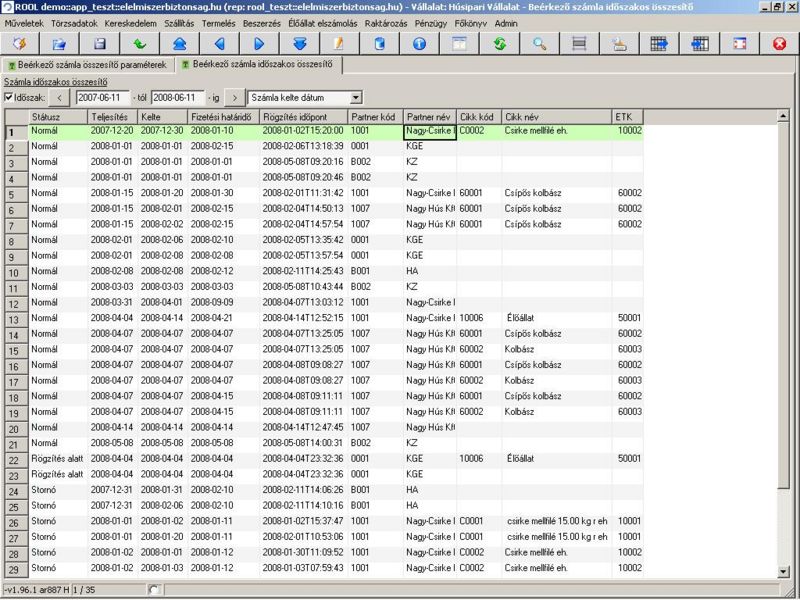Click the blue info toolbar icon
This screenshot has height=600, width=800.
pyautogui.click(x=419, y=44)
